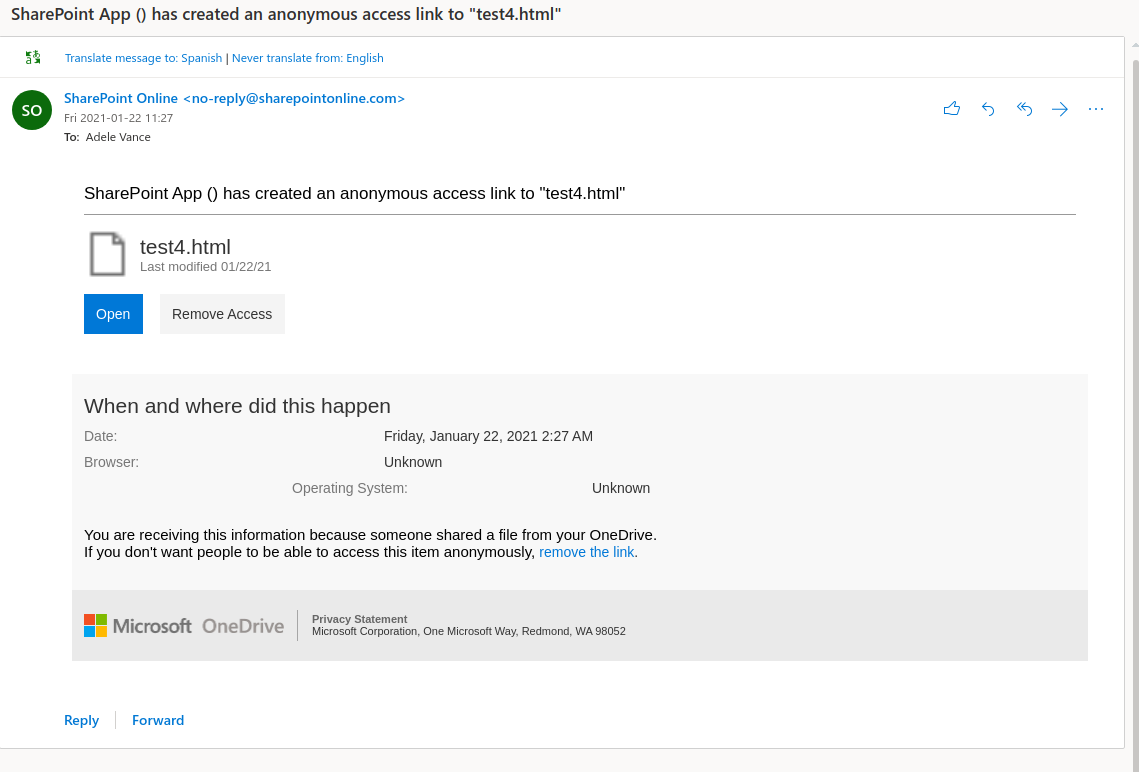
Task: Click the Reply arrow icon in header
Action: point(988,109)
